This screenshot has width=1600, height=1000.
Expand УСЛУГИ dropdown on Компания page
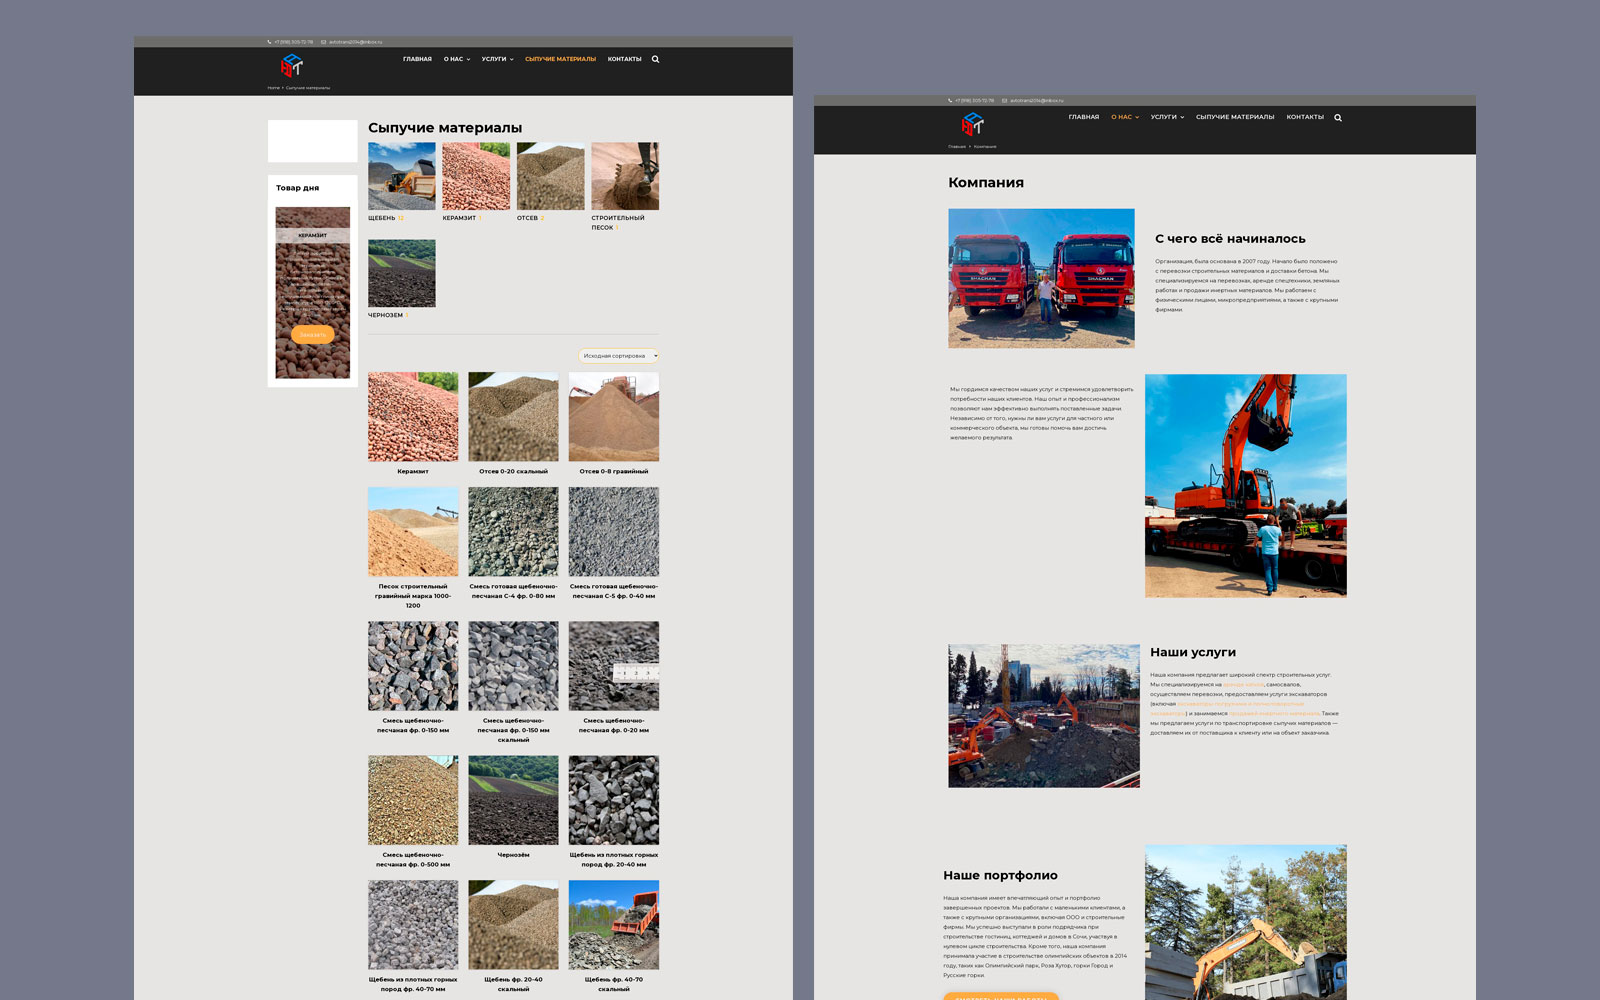click(x=1167, y=117)
